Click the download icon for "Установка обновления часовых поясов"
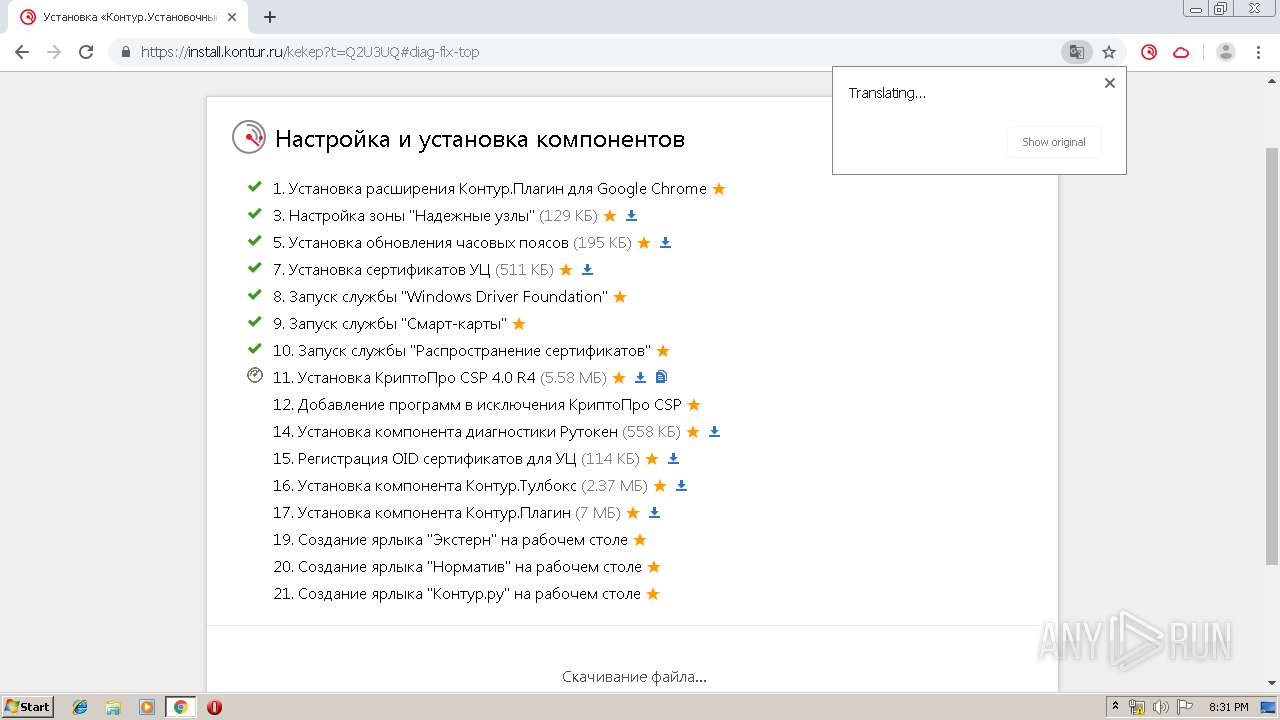The width and height of the screenshot is (1280, 720). click(665, 242)
